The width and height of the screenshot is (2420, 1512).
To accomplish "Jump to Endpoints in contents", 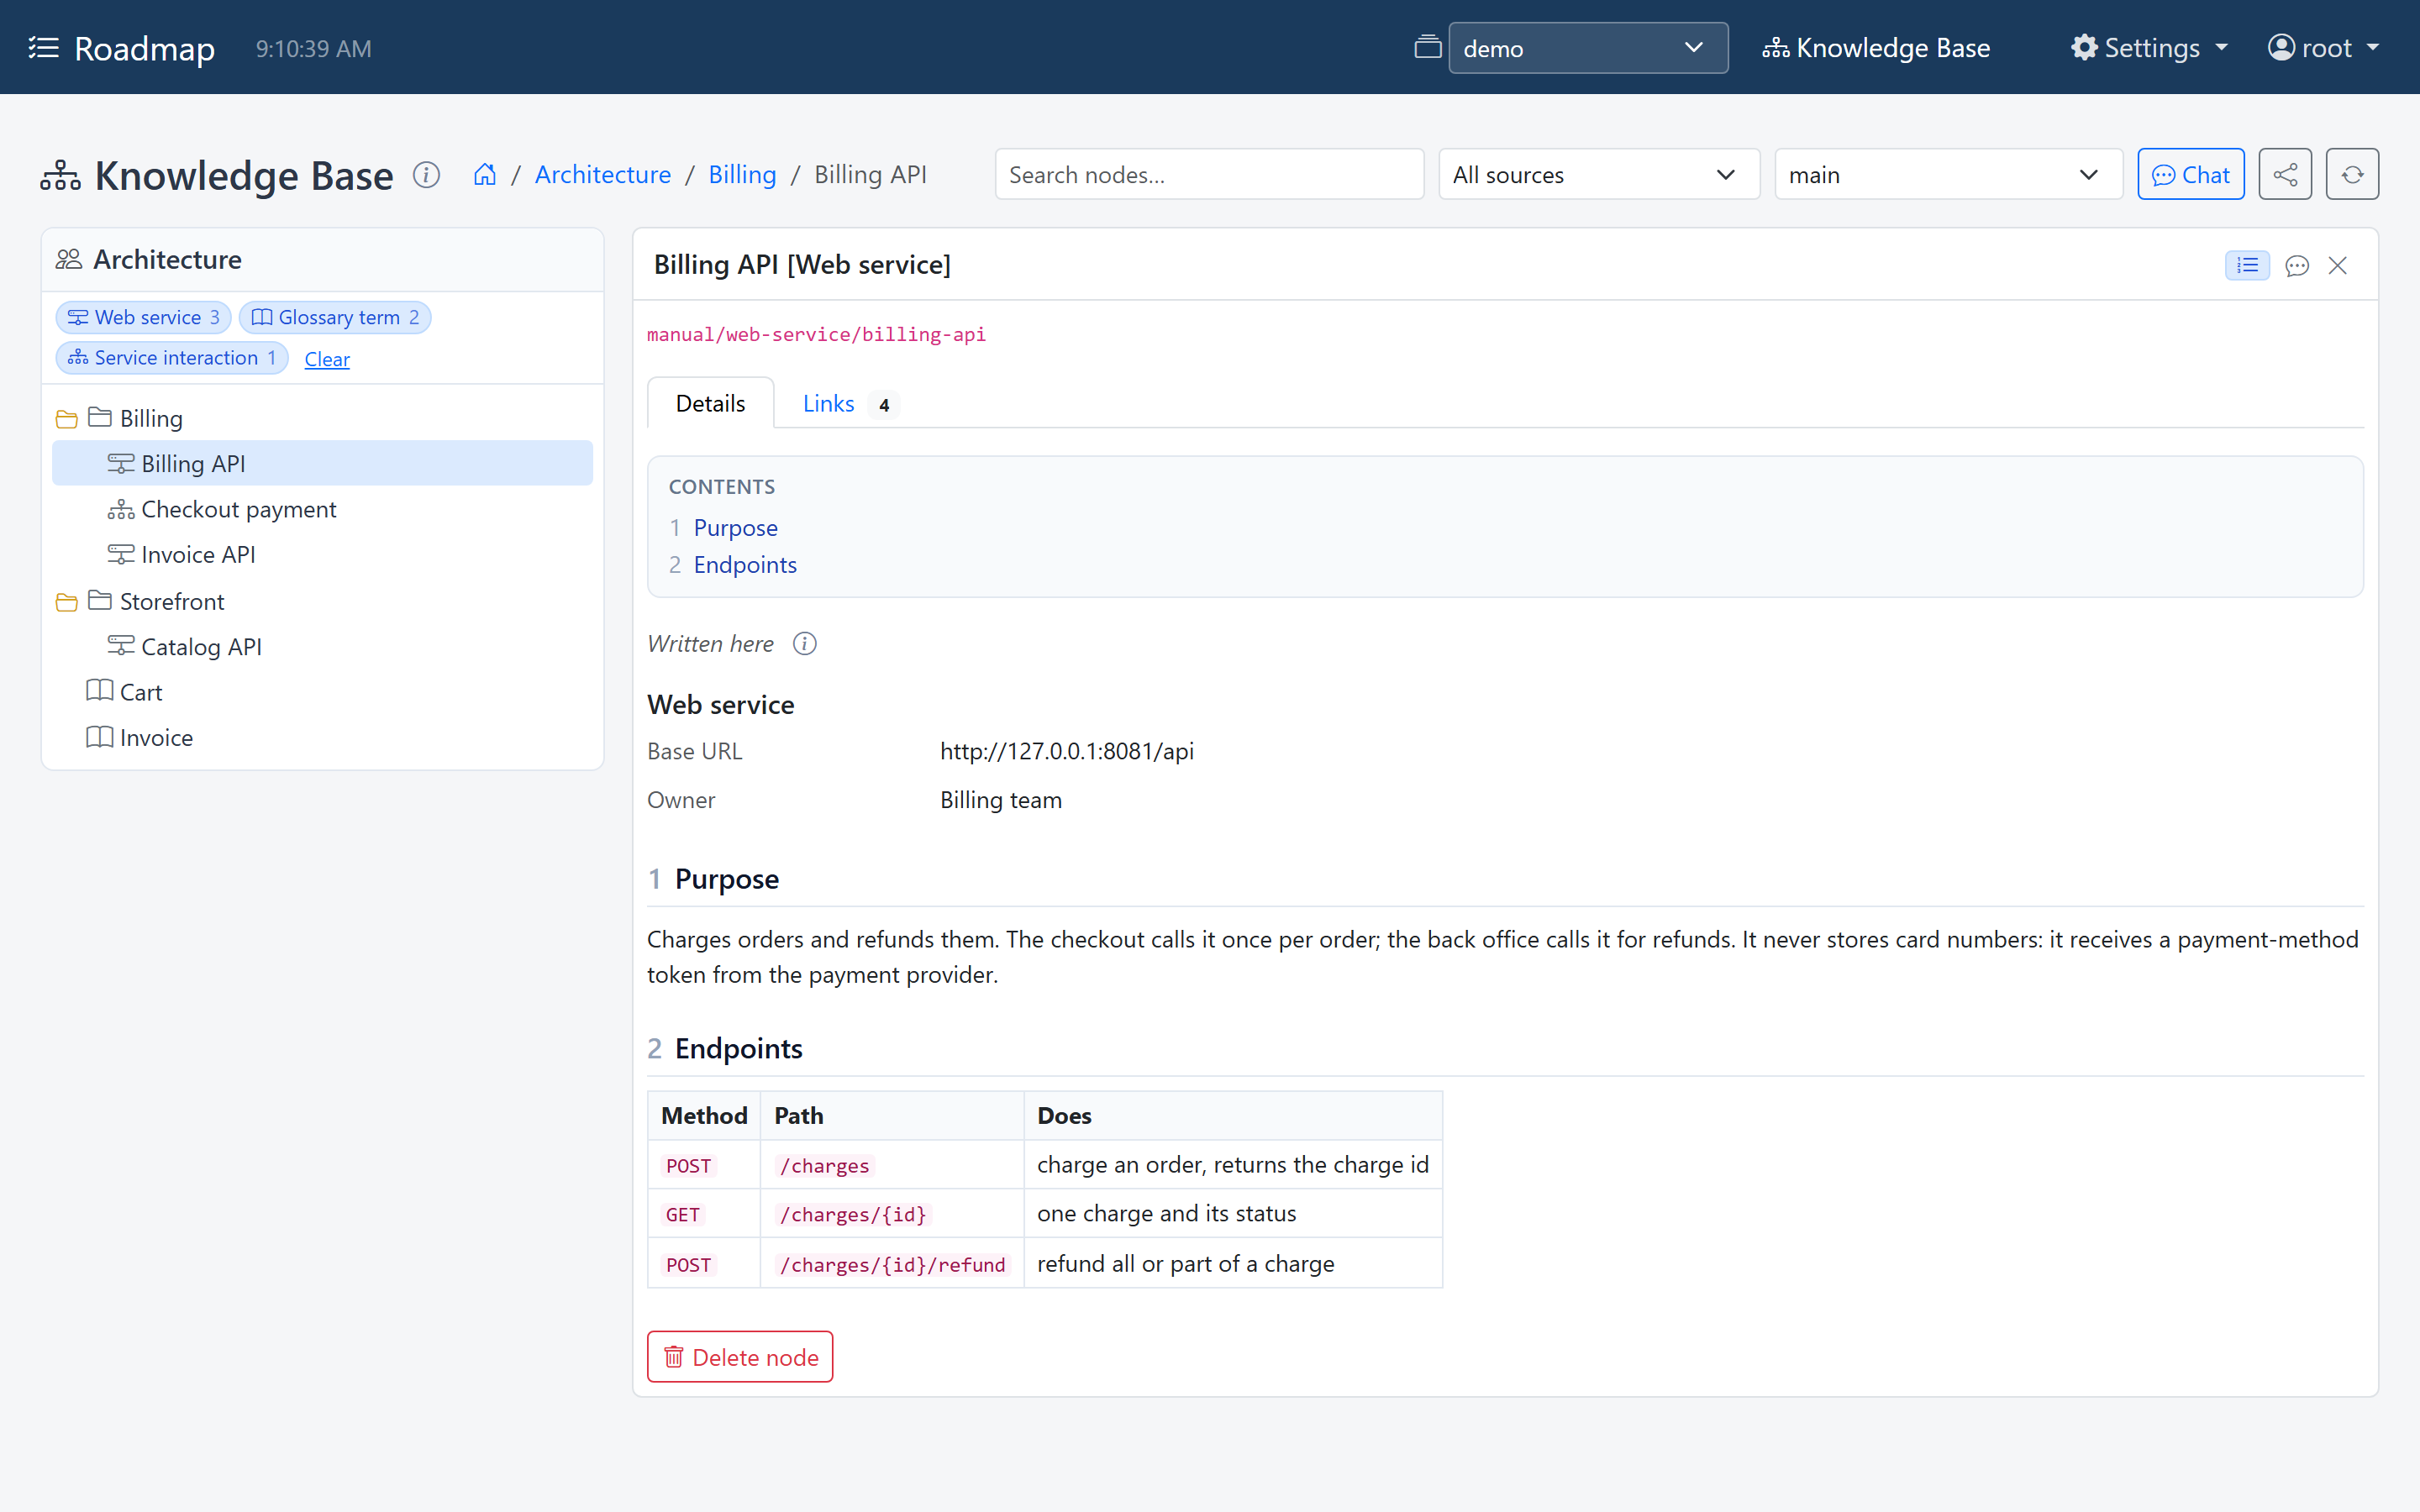I will (745, 565).
